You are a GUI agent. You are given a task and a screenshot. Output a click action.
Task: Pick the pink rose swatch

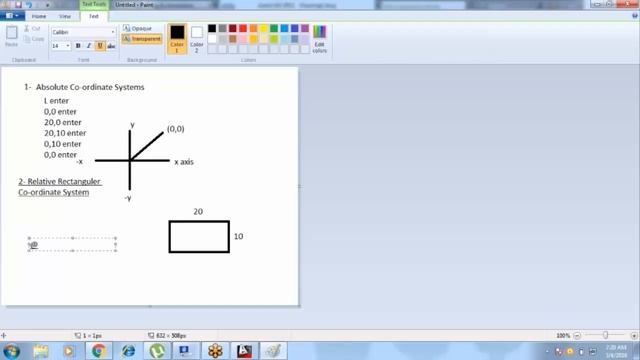(243, 39)
